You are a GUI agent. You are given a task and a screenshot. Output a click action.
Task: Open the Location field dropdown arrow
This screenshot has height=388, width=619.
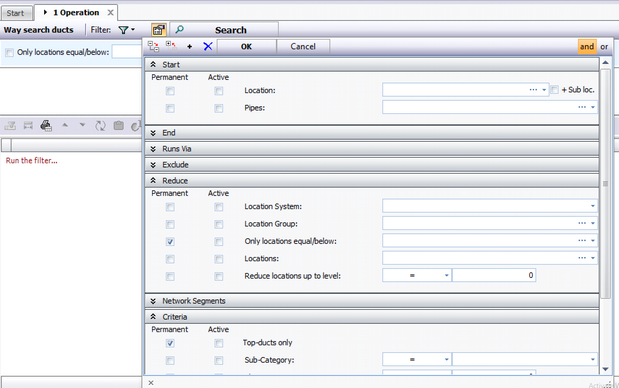[x=544, y=90]
